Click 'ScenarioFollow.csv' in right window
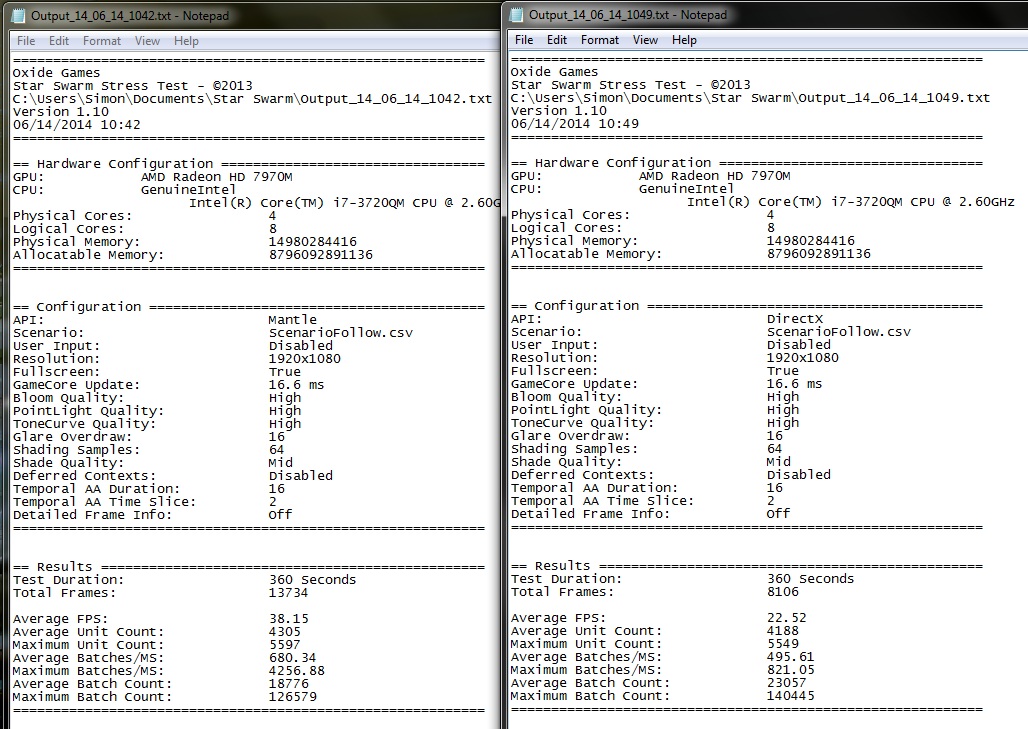The height and width of the screenshot is (729, 1028). click(x=839, y=332)
